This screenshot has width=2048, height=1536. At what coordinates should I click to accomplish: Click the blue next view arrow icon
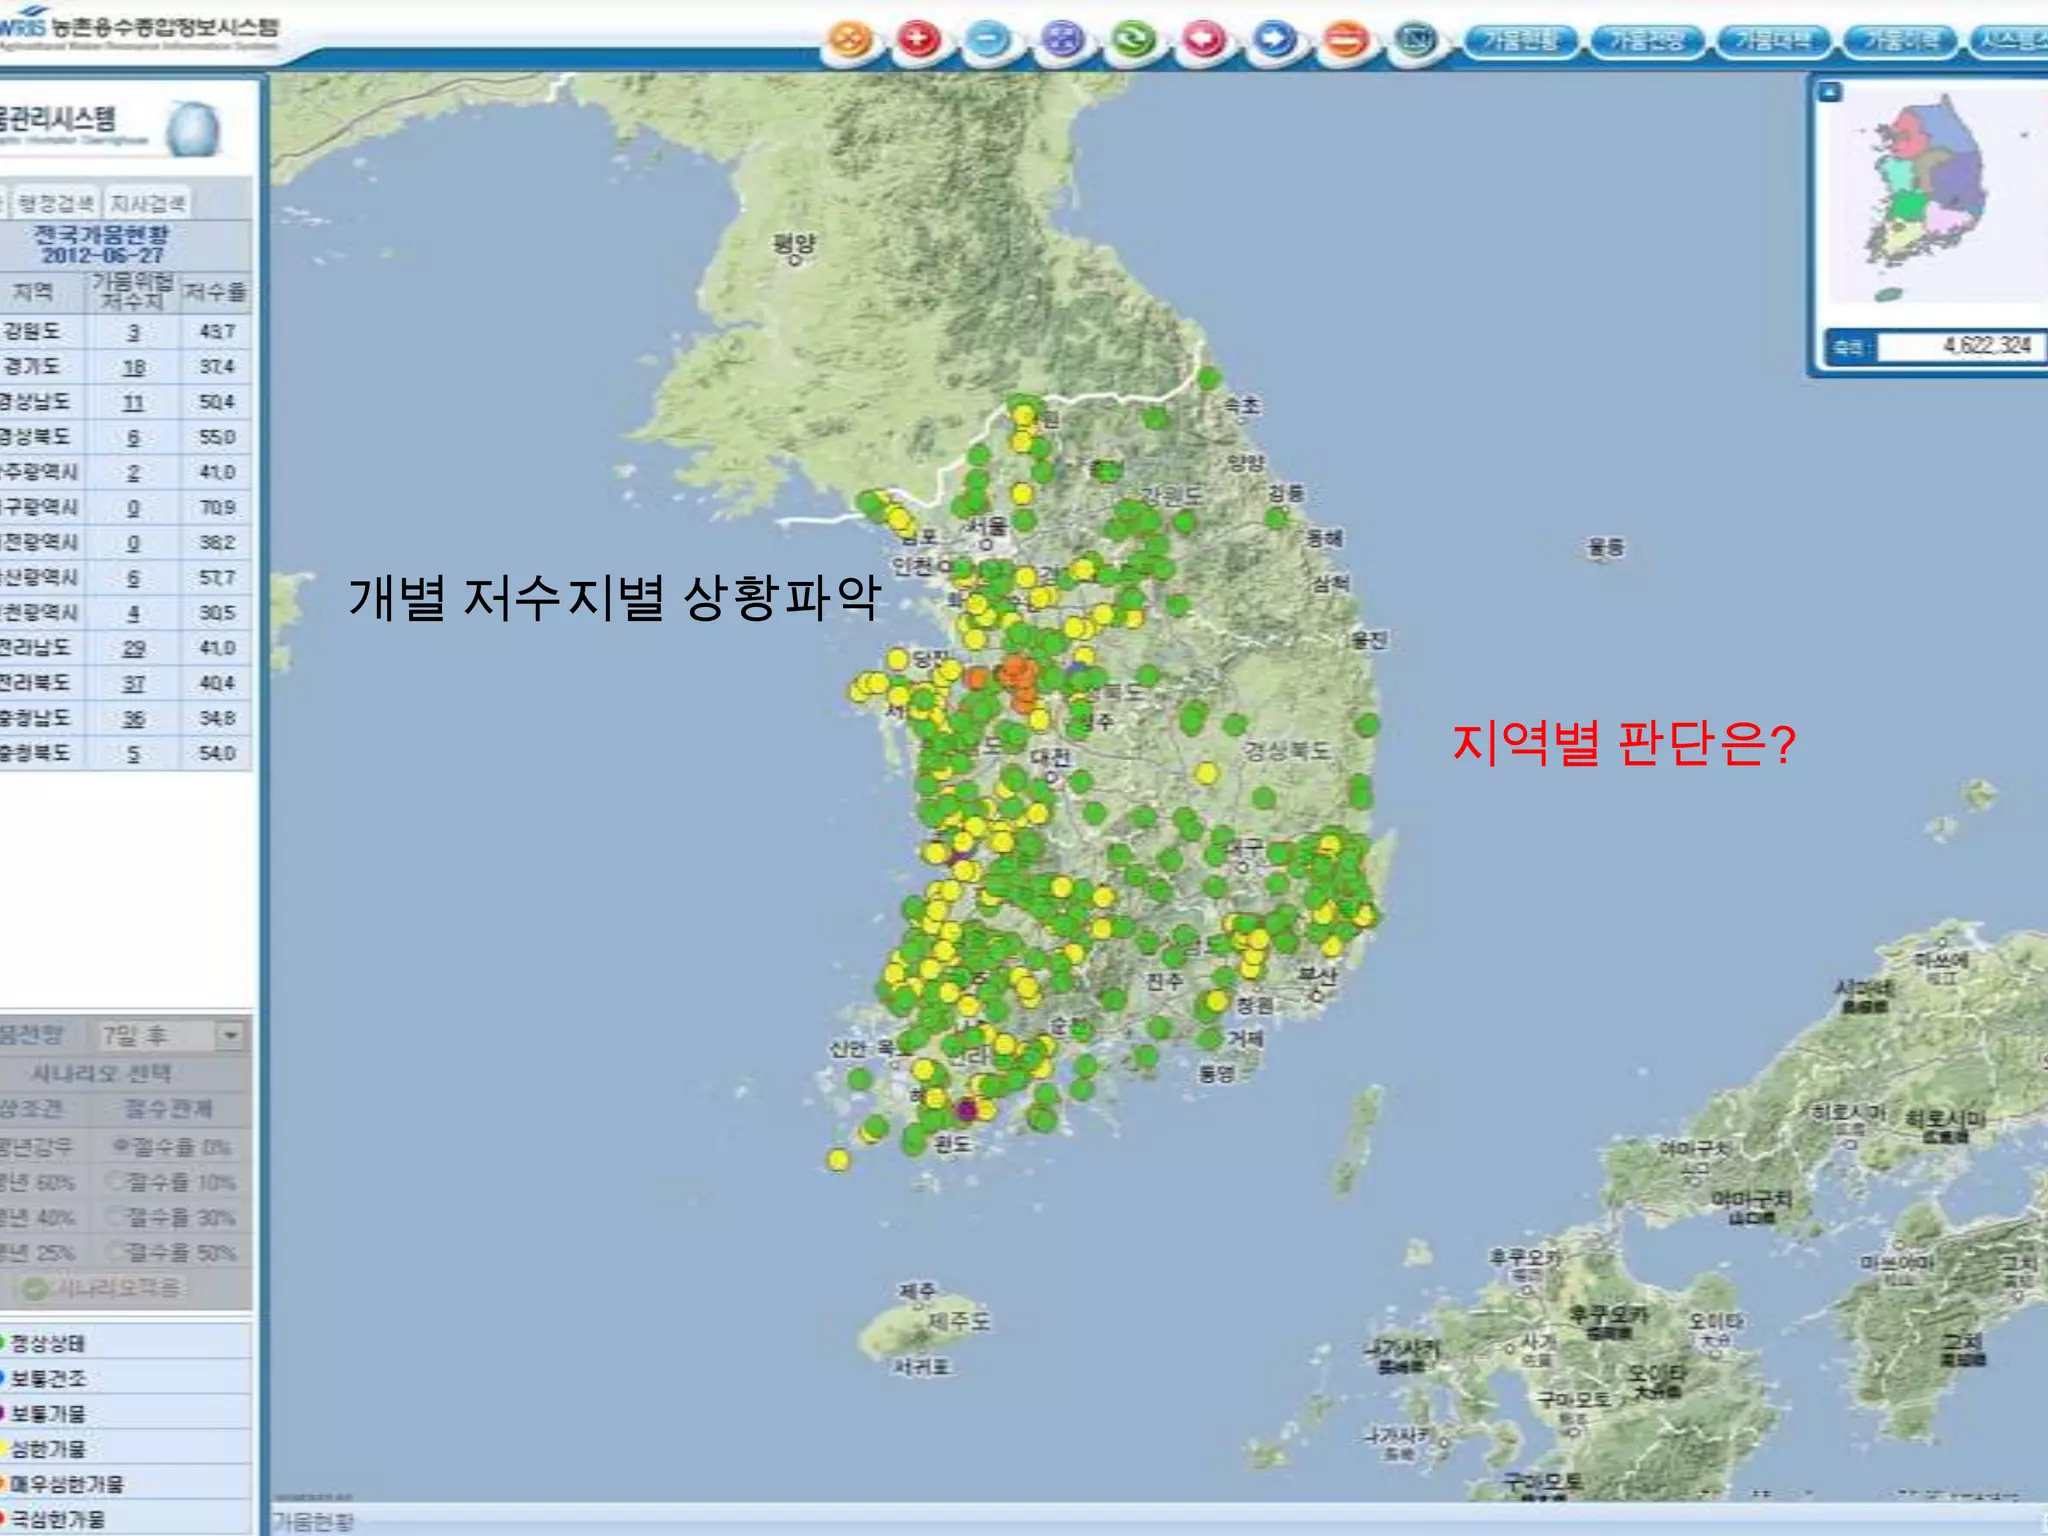[x=1274, y=40]
